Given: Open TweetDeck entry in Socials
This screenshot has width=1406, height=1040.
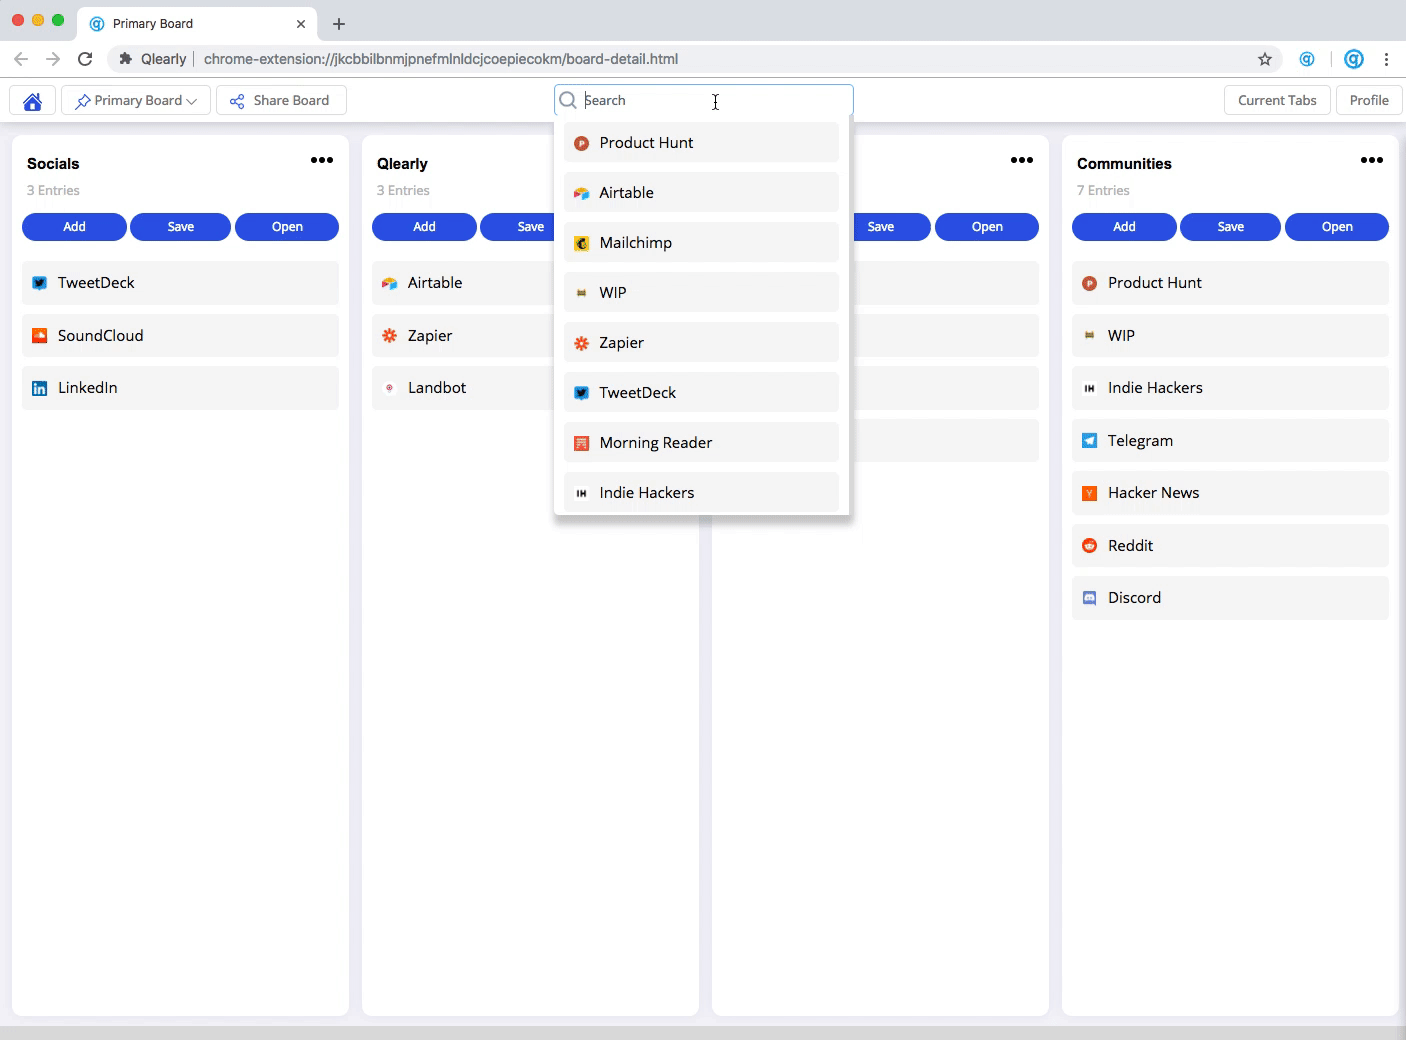Looking at the screenshot, I should coord(180,283).
